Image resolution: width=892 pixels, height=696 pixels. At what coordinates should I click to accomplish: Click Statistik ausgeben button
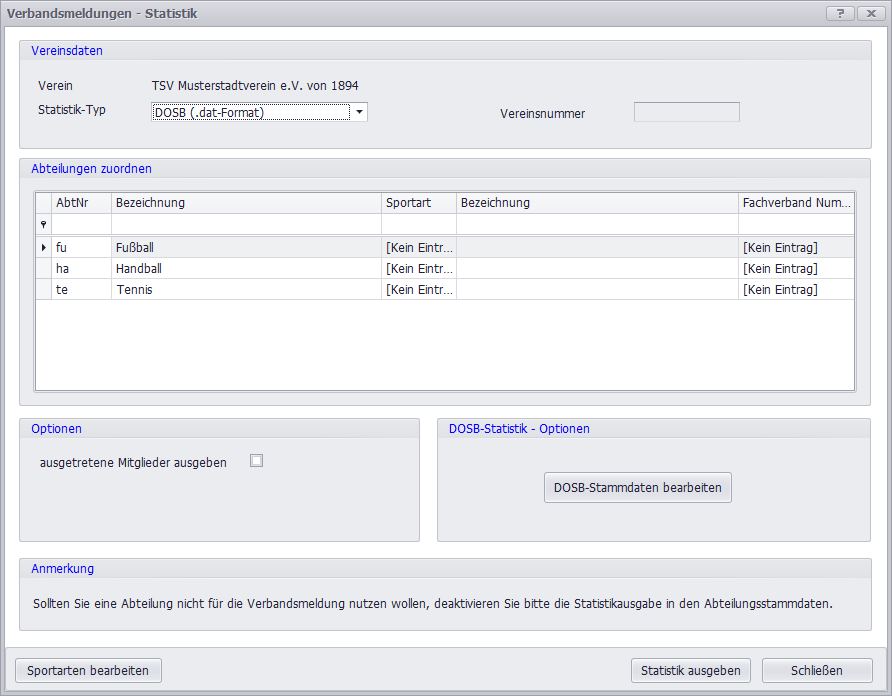coord(690,670)
